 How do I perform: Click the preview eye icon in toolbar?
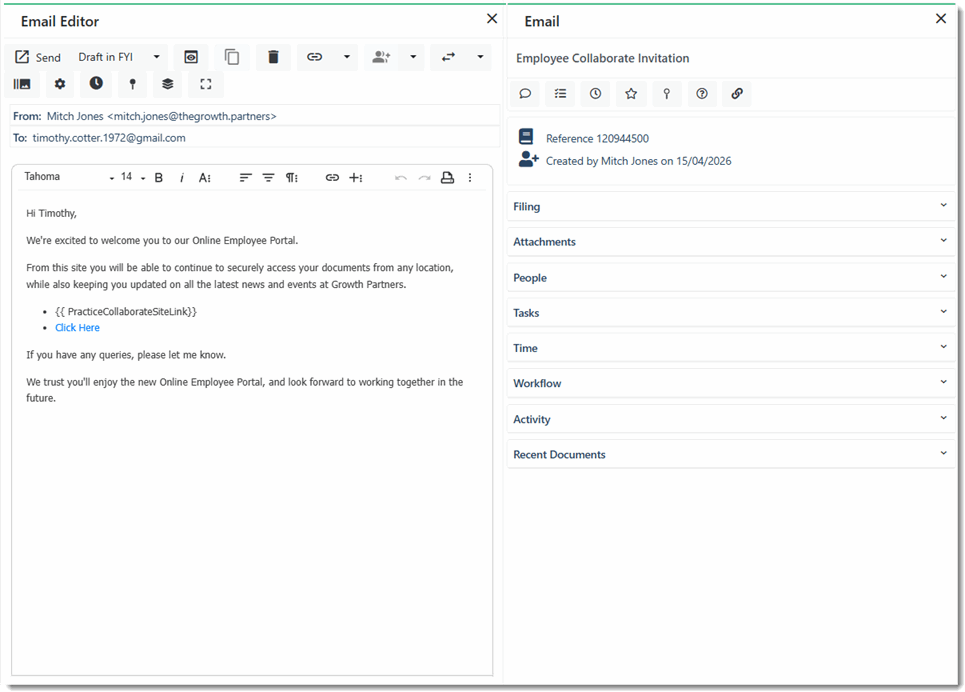(x=191, y=57)
